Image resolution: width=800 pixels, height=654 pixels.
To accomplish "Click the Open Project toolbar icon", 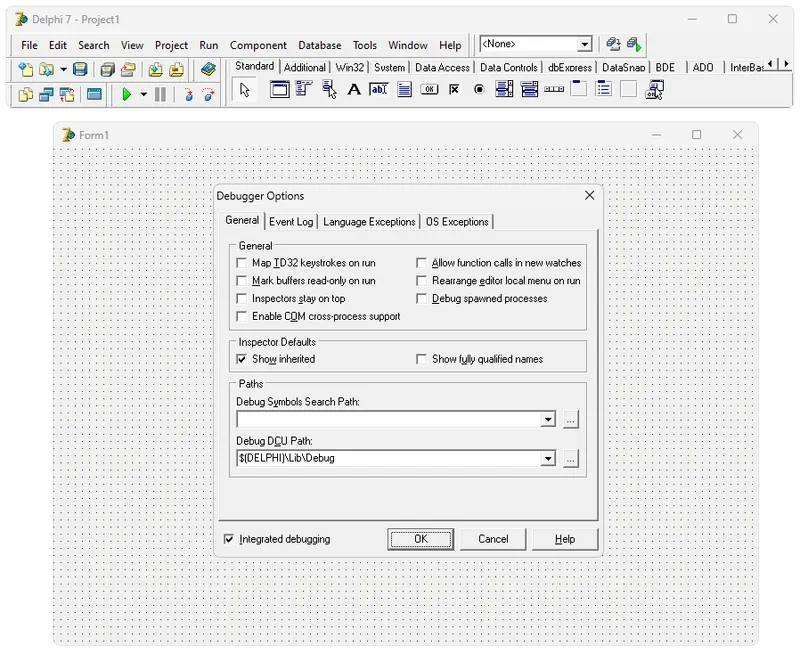I will [128, 69].
